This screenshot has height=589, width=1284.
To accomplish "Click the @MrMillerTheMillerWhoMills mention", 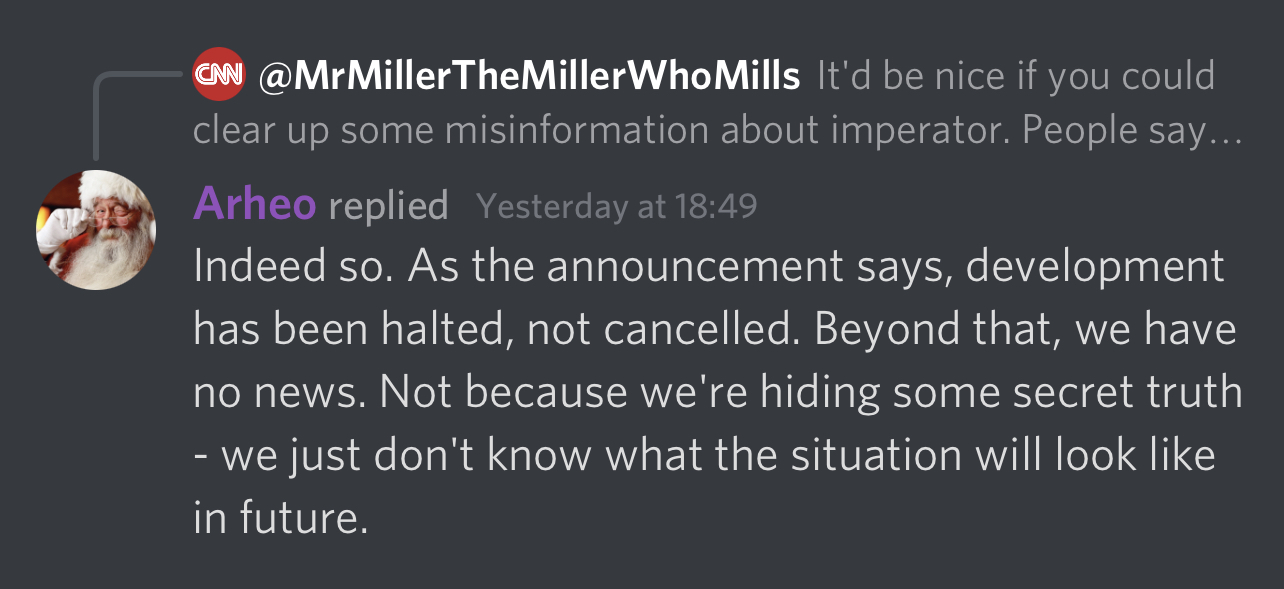I will [x=530, y=76].
